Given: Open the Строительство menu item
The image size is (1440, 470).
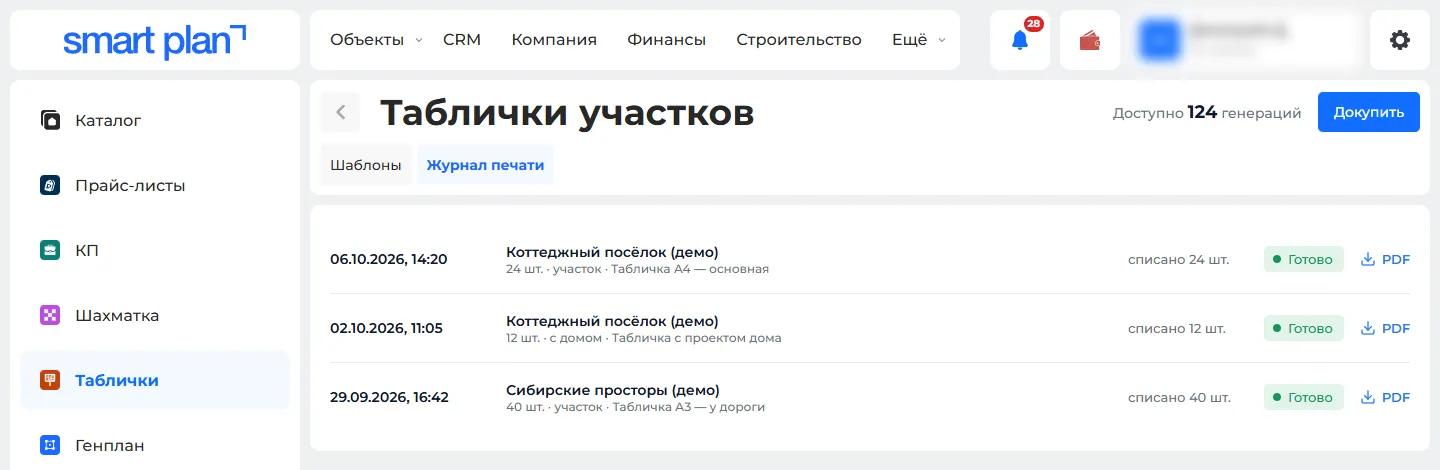Looking at the screenshot, I should [x=799, y=40].
